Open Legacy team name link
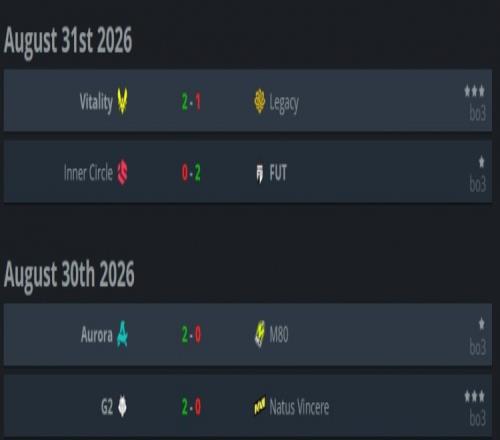 coord(284,103)
